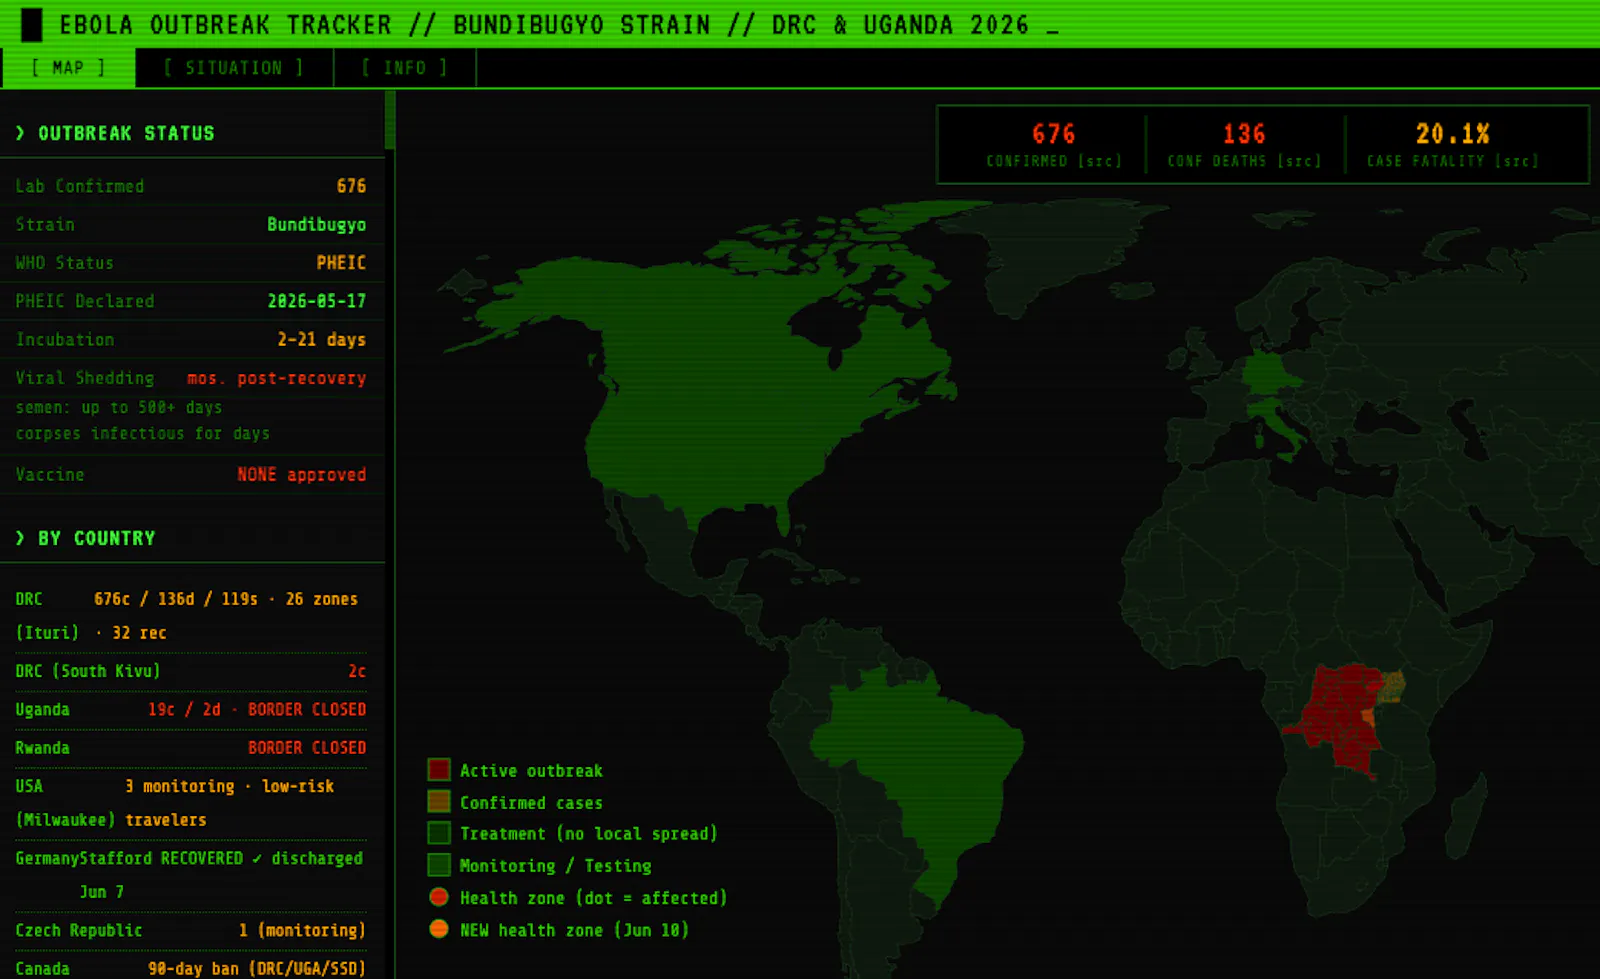
Task: Open the [src] link under CASE FATALITY
Action: (x=1516, y=161)
